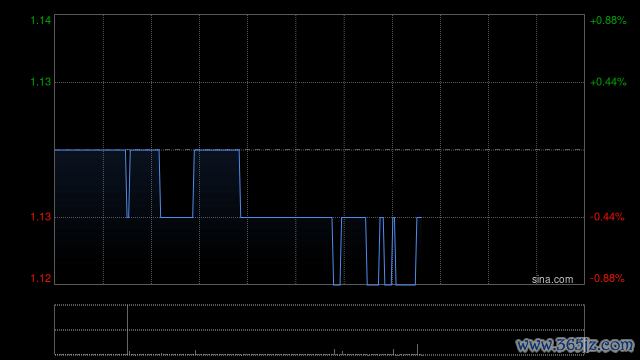Image resolution: width=640 pixels, height=360 pixels.
Task: Click the +0.88% percentage label
Action: [608, 20]
